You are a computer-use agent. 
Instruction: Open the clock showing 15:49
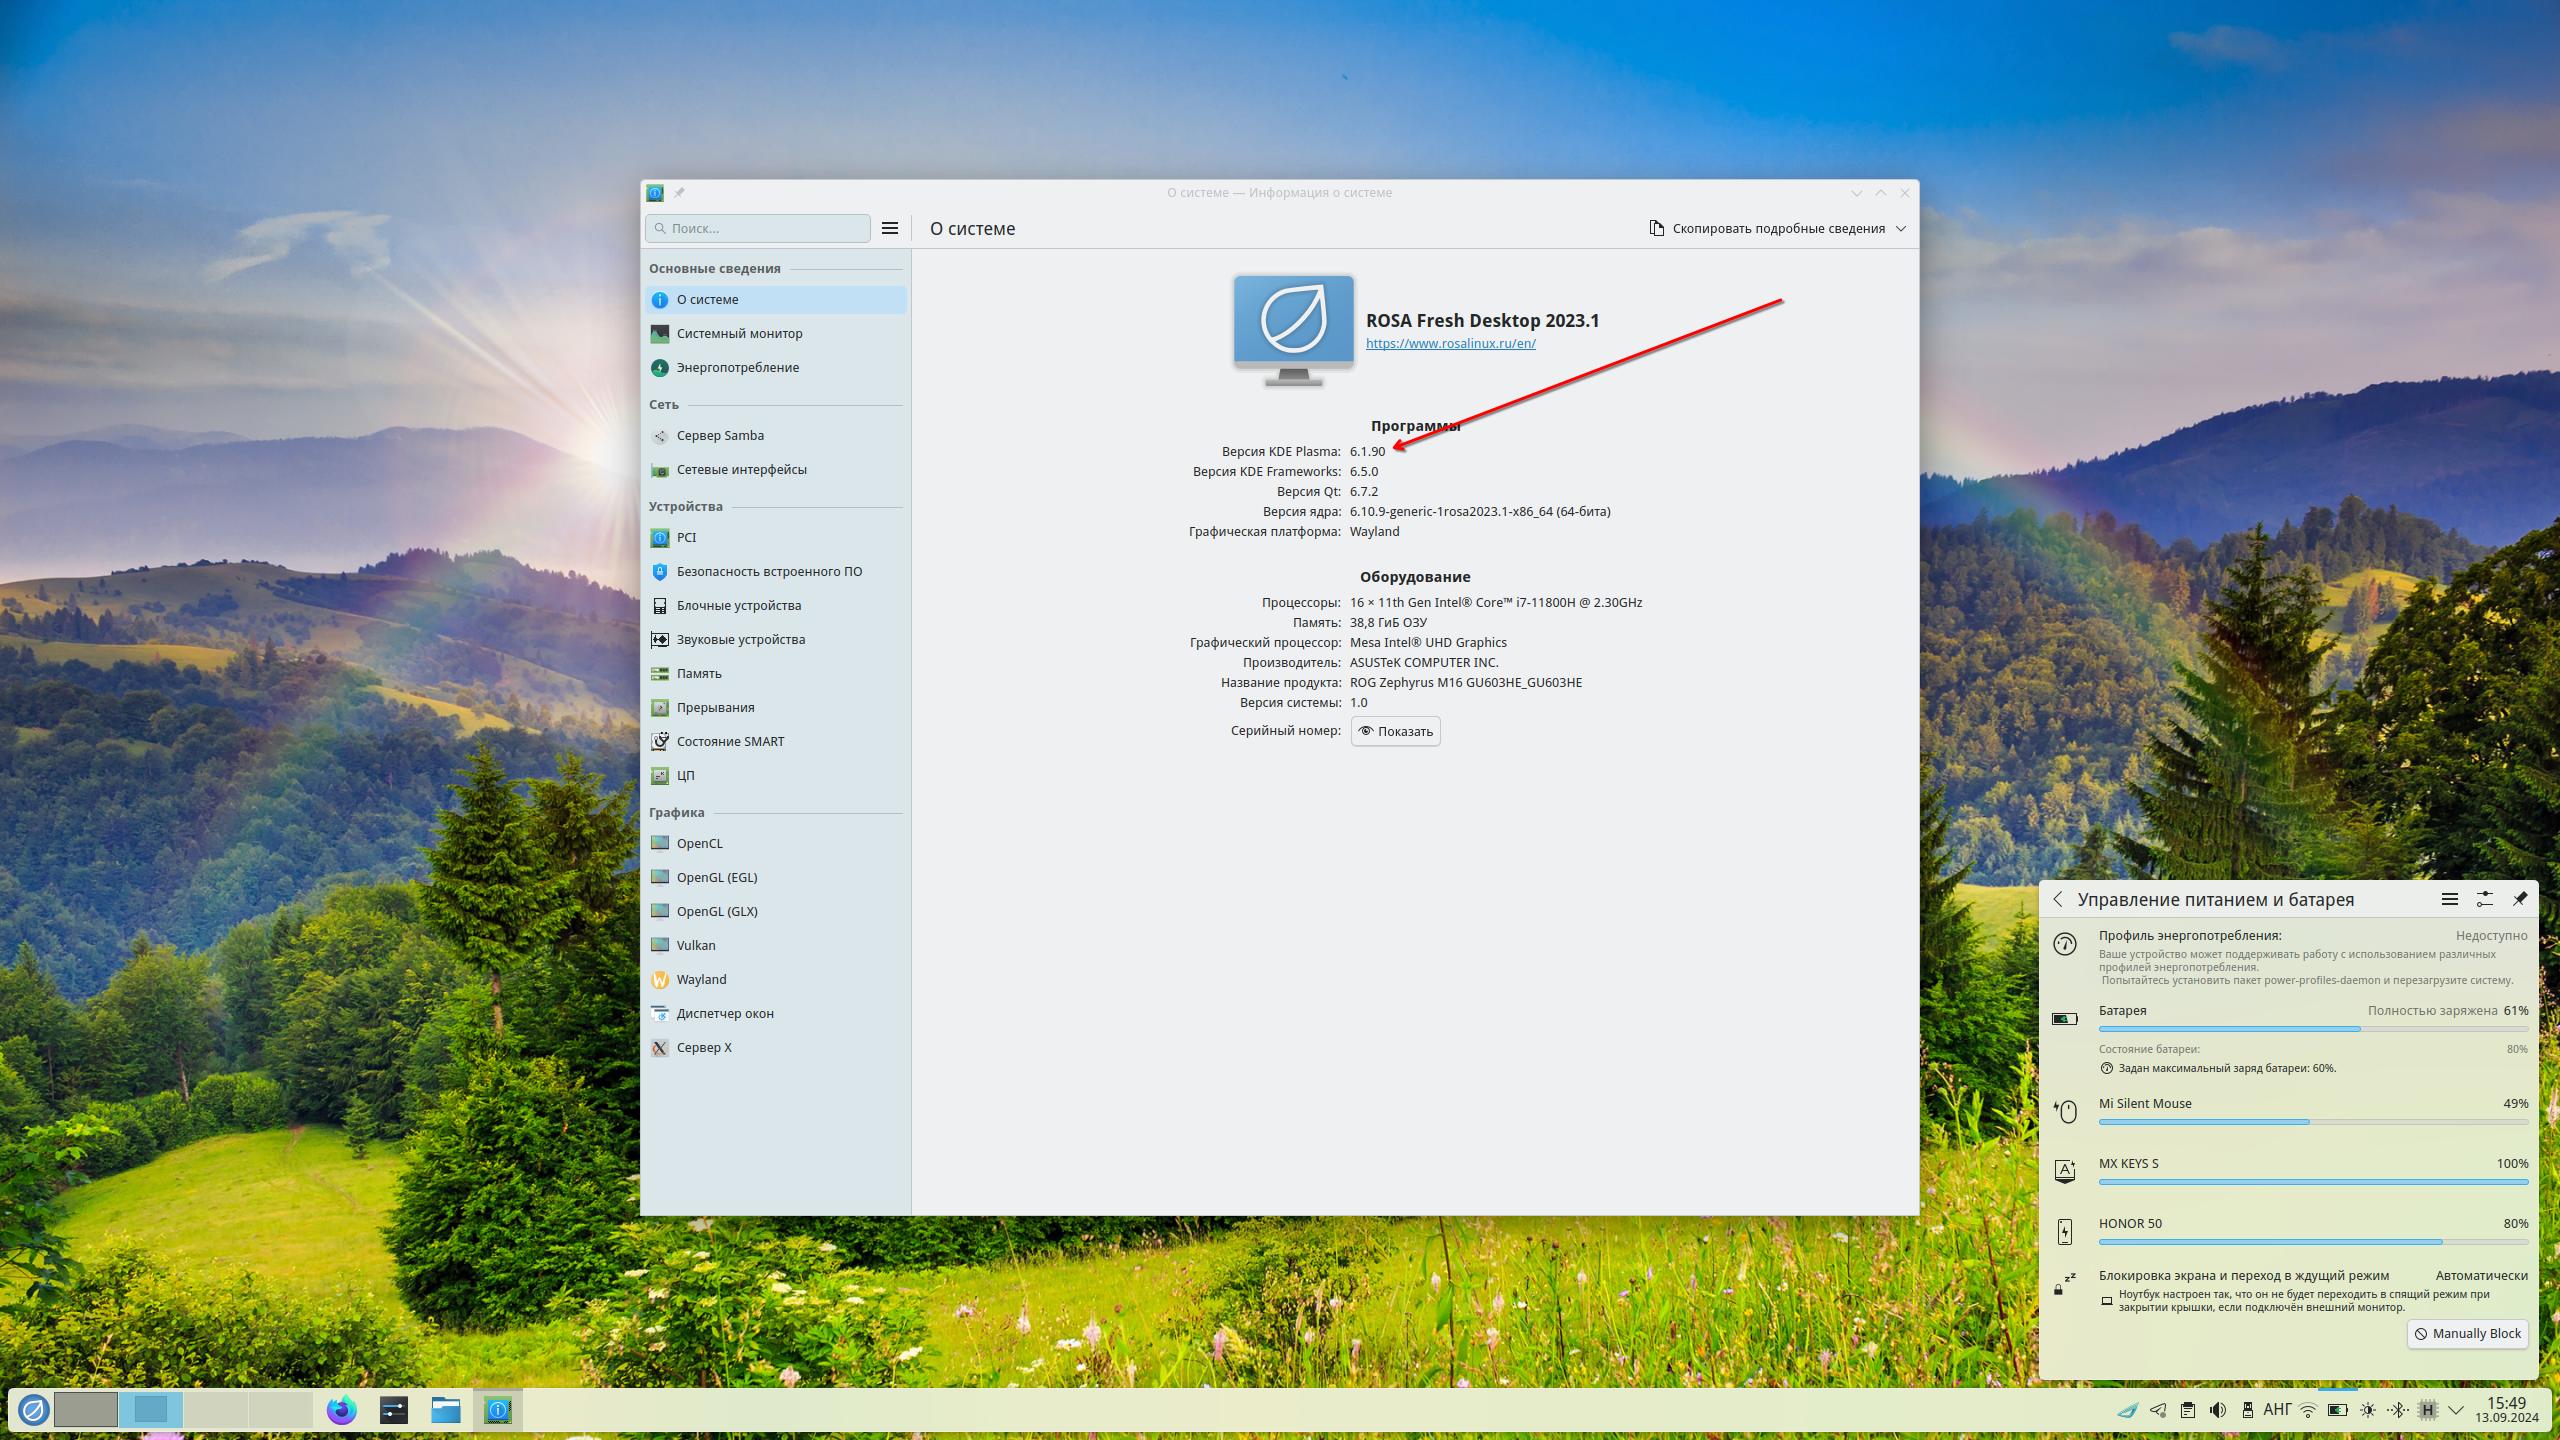(2507, 1410)
